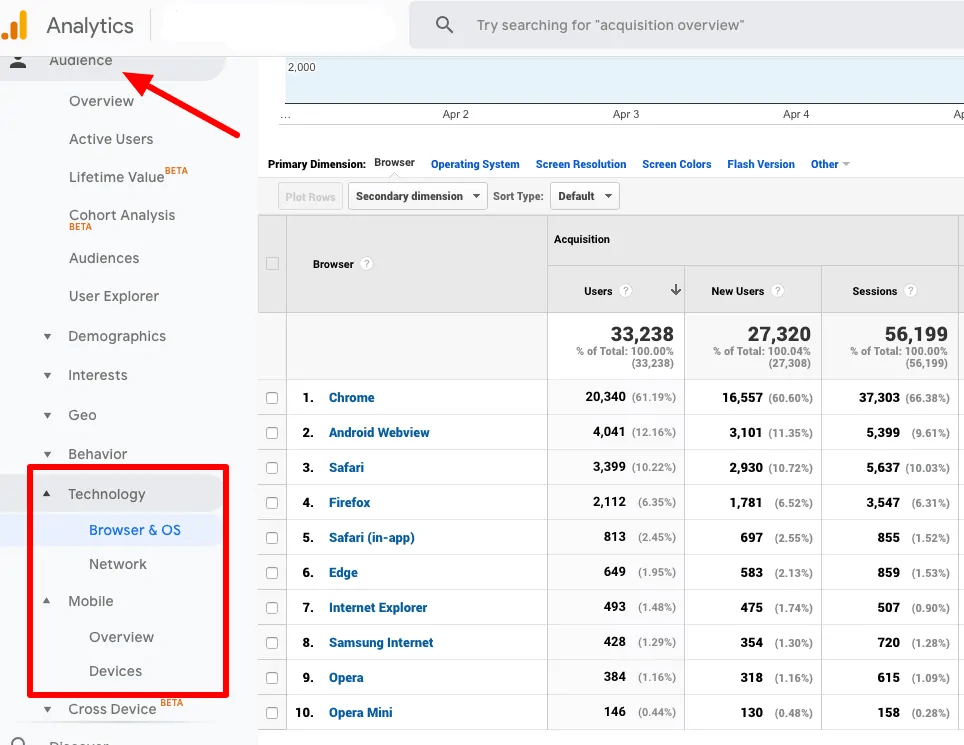The width and height of the screenshot is (964, 745).
Task: Switch primary dimension to Operating System
Action: 475,164
